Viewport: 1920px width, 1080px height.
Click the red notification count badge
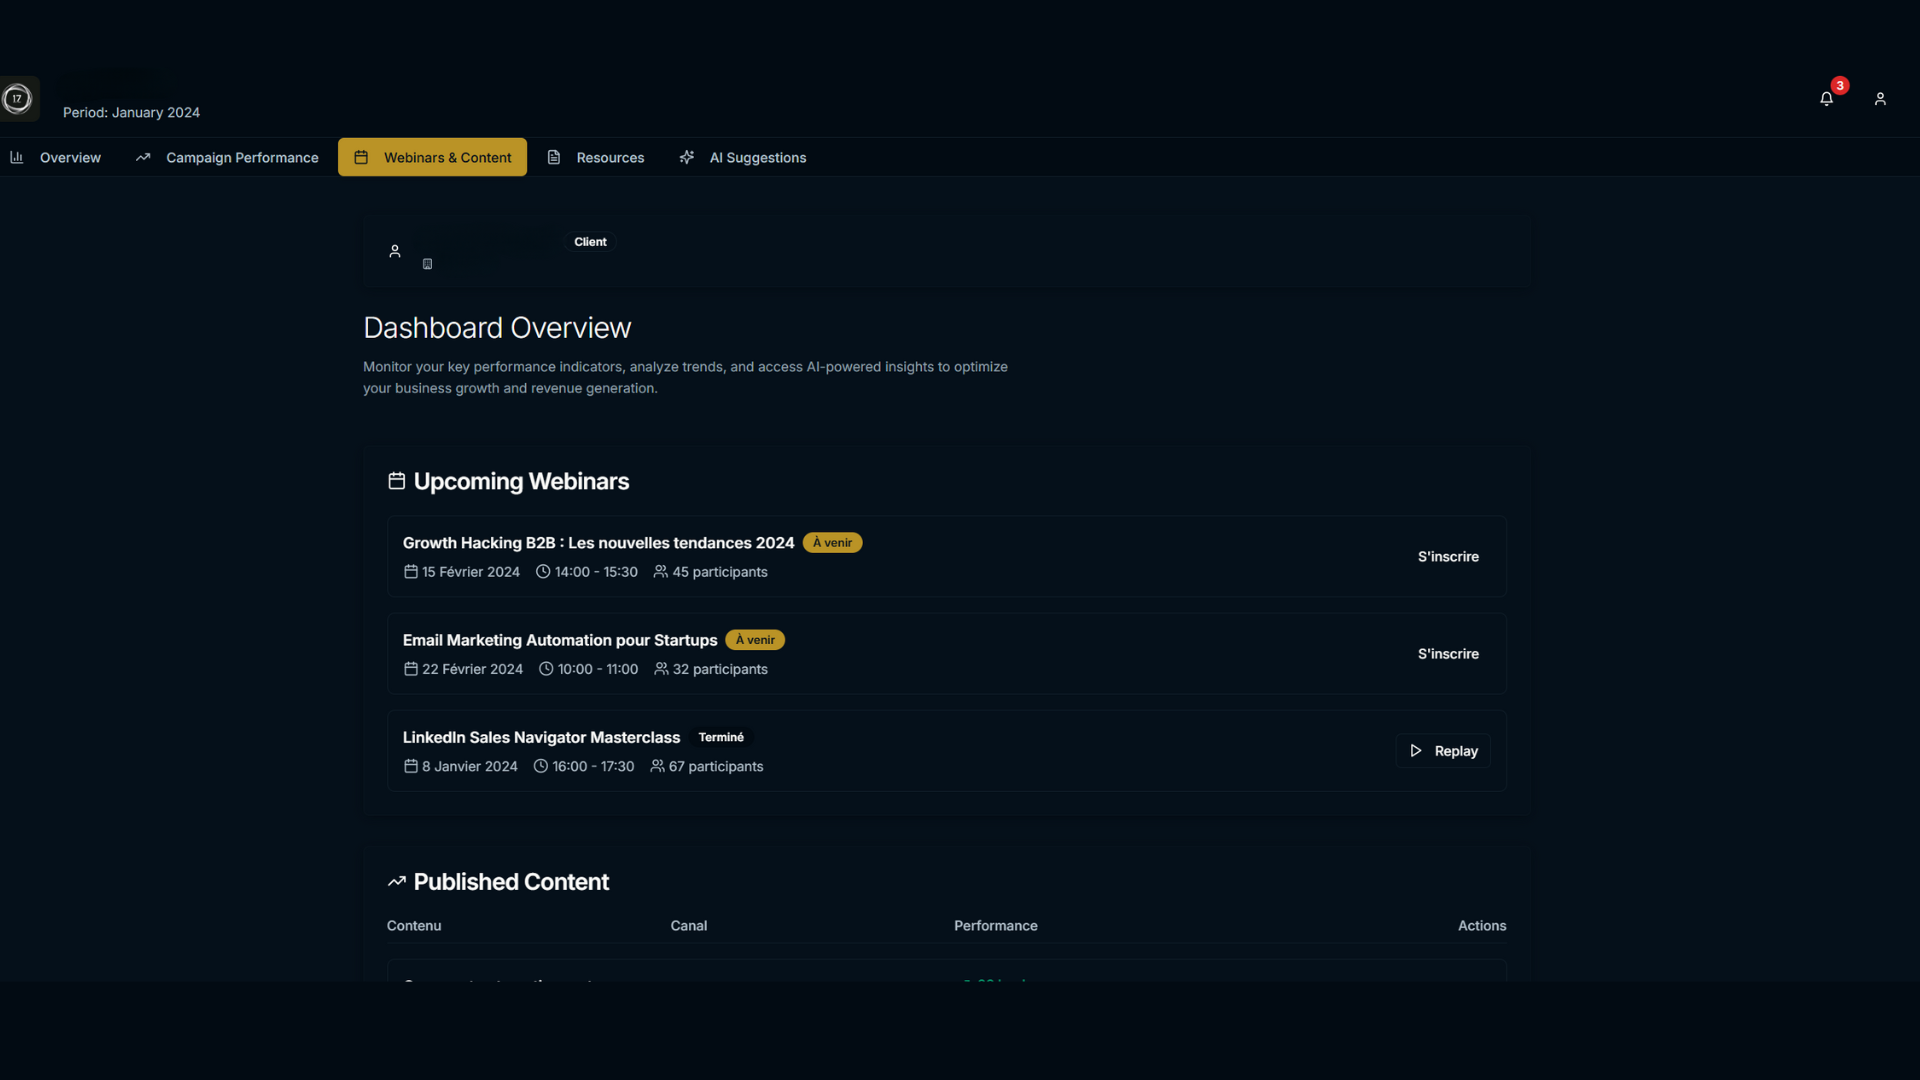[1840, 86]
